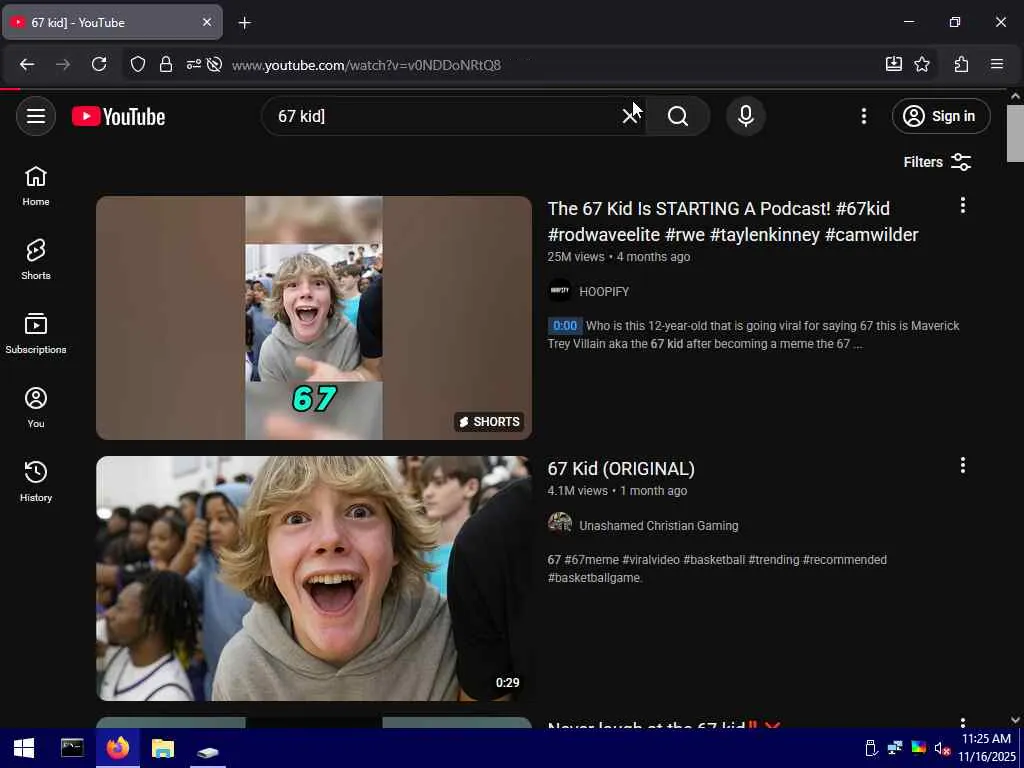The image size is (1024, 768).
Task: Sign in to YouTube
Action: coord(941,116)
